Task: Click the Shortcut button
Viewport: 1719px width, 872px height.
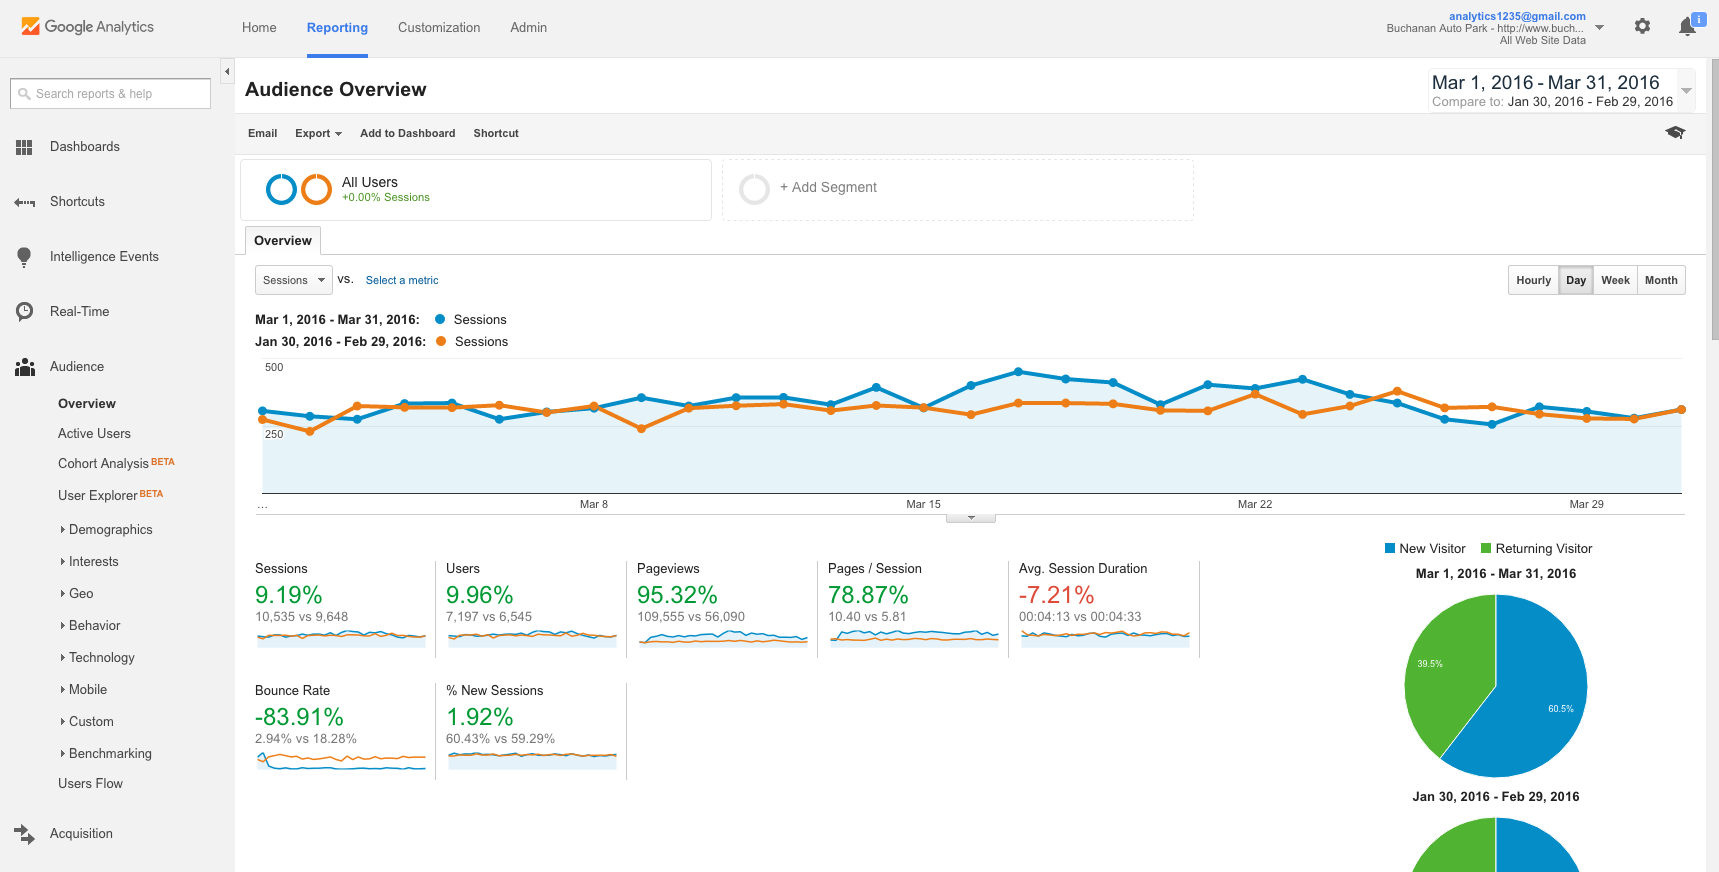Action: tap(496, 133)
